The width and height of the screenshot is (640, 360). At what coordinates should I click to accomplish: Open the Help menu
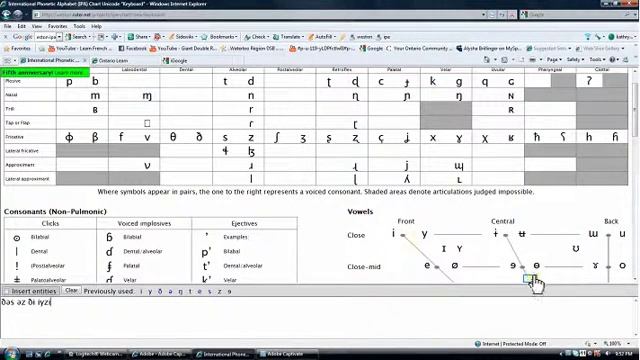[96, 26]
